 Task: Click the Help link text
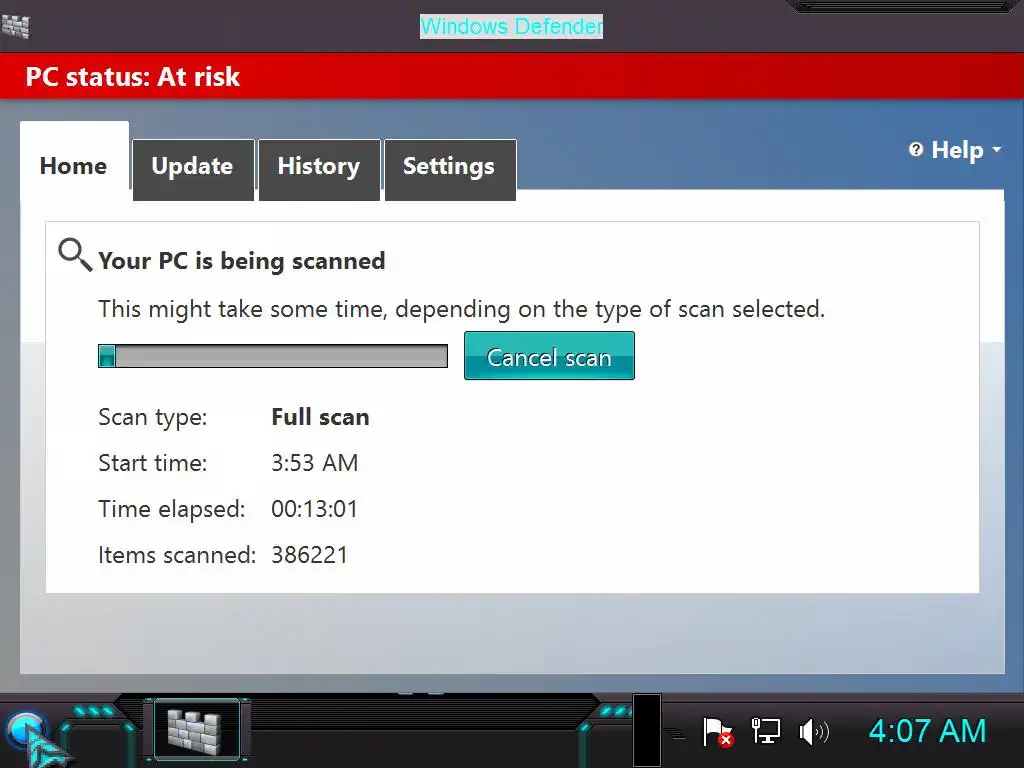point(957,150)
